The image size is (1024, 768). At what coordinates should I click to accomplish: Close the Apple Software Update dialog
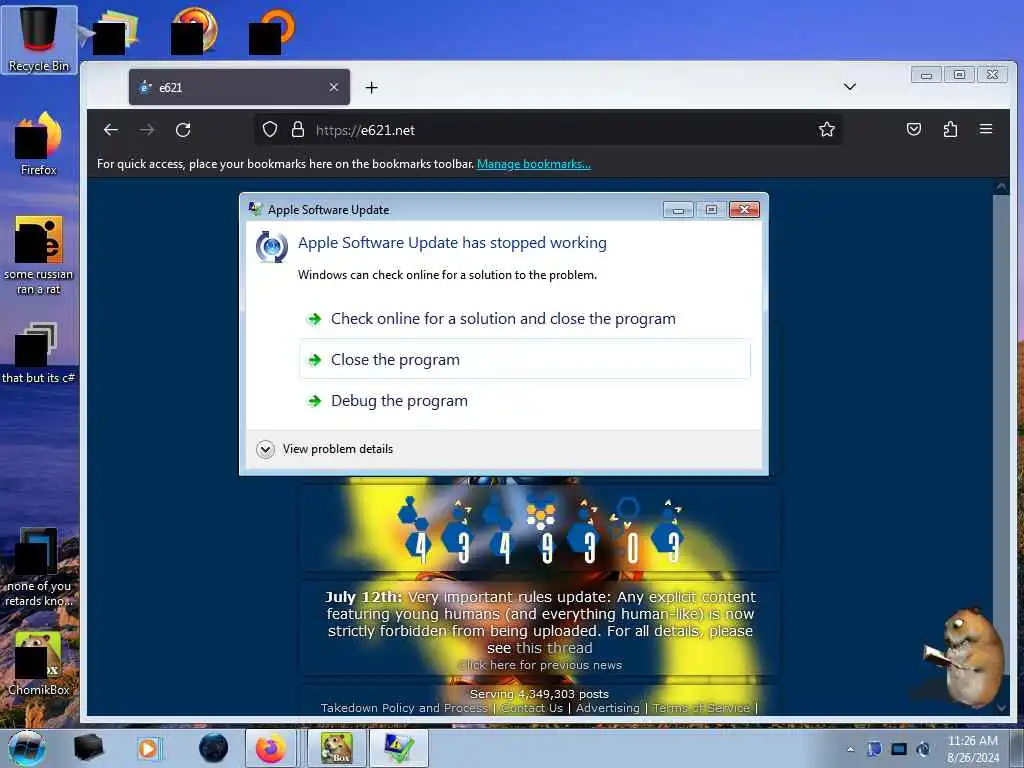[744, 210]
